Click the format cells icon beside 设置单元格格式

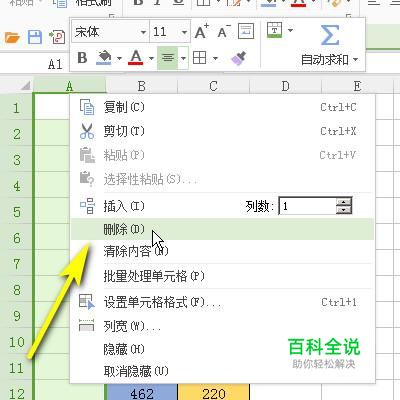point(87,301)
